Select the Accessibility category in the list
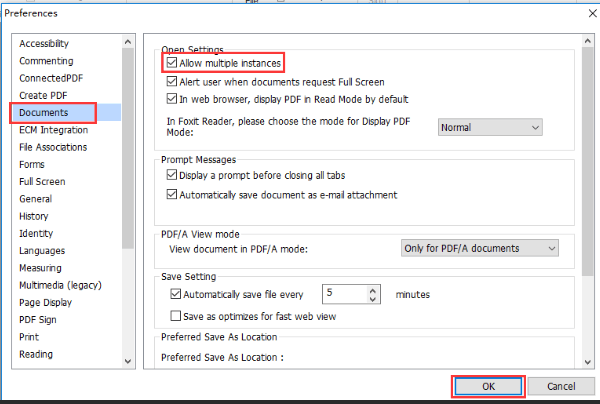The width and height of the screenshot is (600, 404). pos(44,44)
